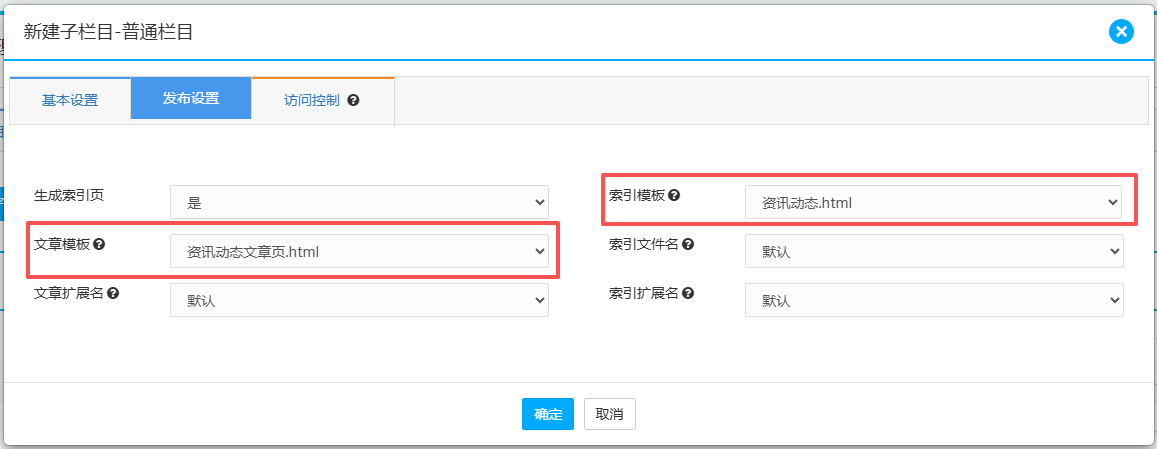The width and height of the screenshot is (1157, 449).
Task: Click help icon beside 索引文件名 label
Action: point(688,244)
